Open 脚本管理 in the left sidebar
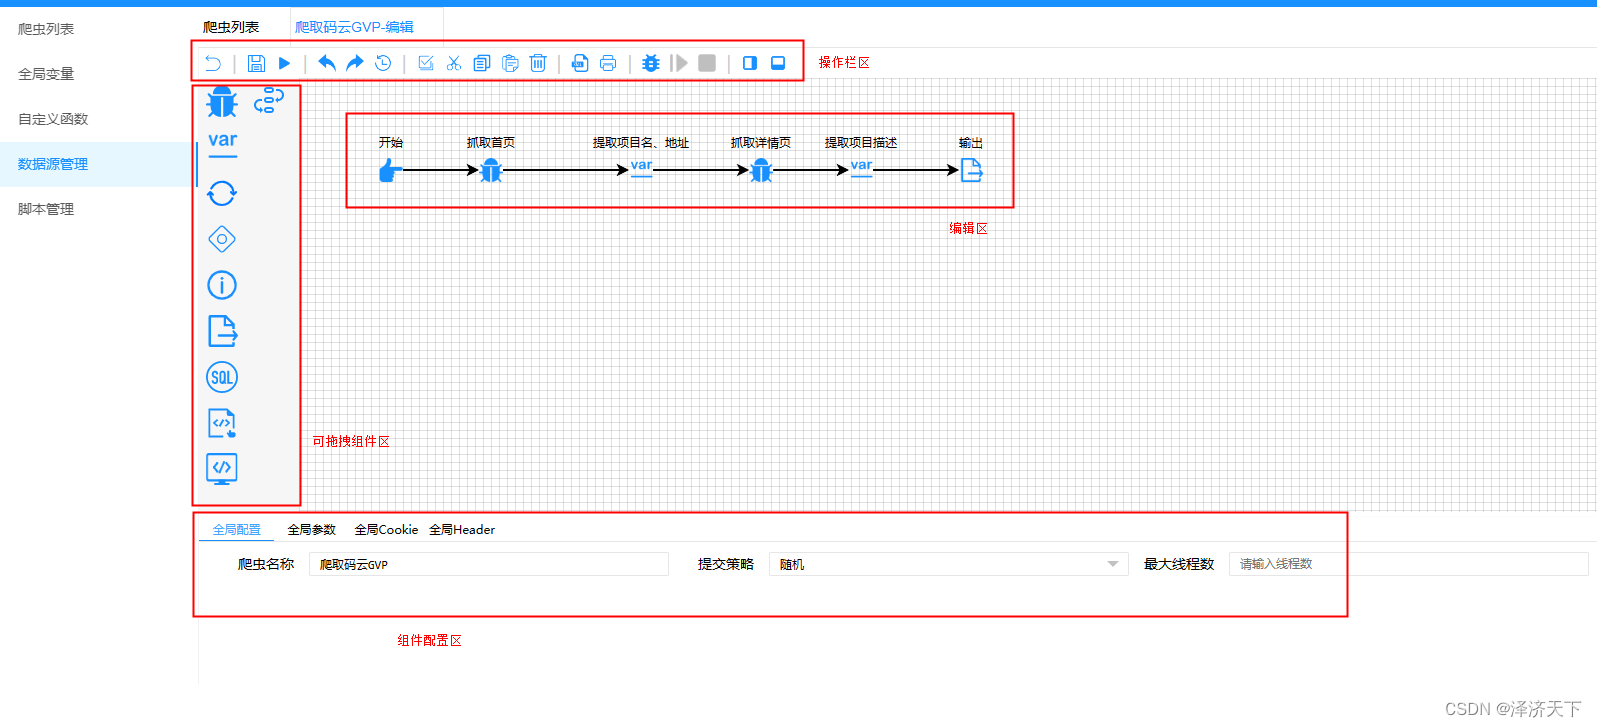The width and height of the screenshot is (1597, 727). (46, 209)
